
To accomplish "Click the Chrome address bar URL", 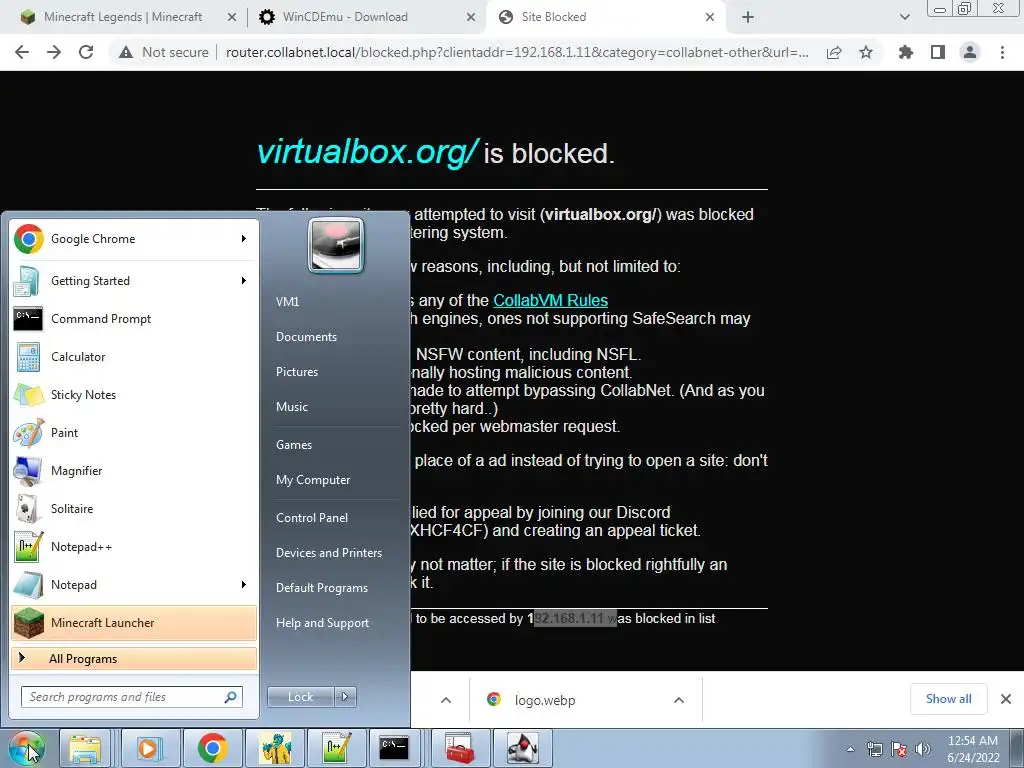I will pyautogui.click(x=517, y=52).
